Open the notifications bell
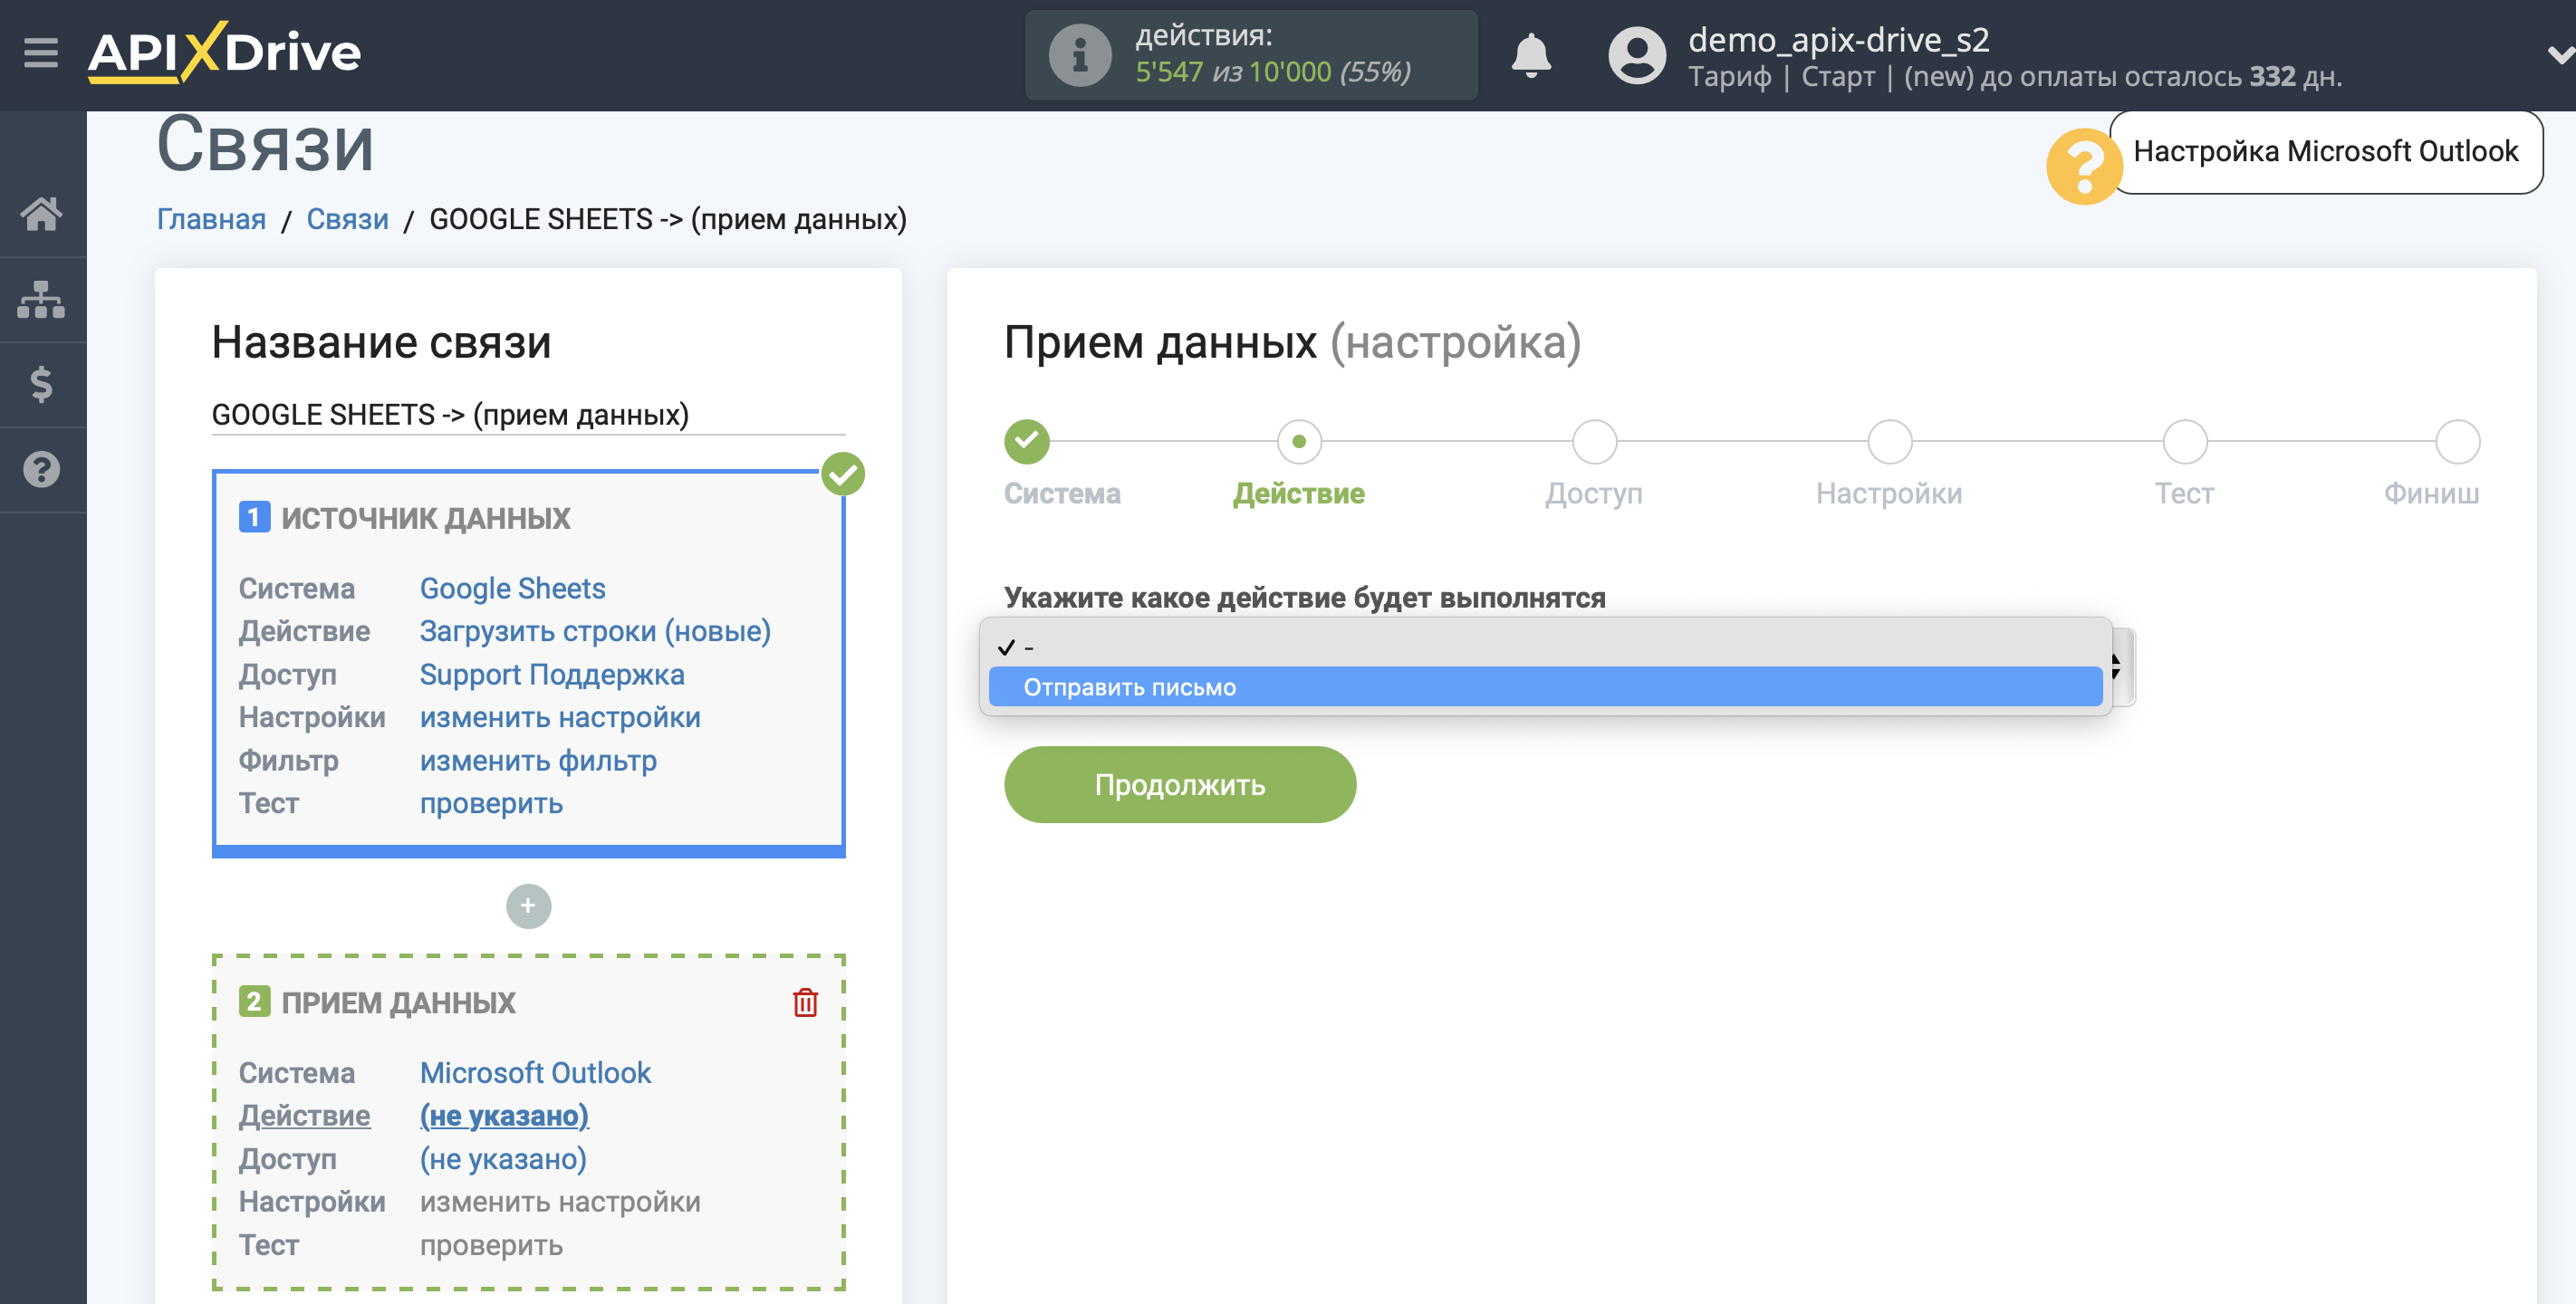2576x1304 pixels. [x=1530, y=55]
